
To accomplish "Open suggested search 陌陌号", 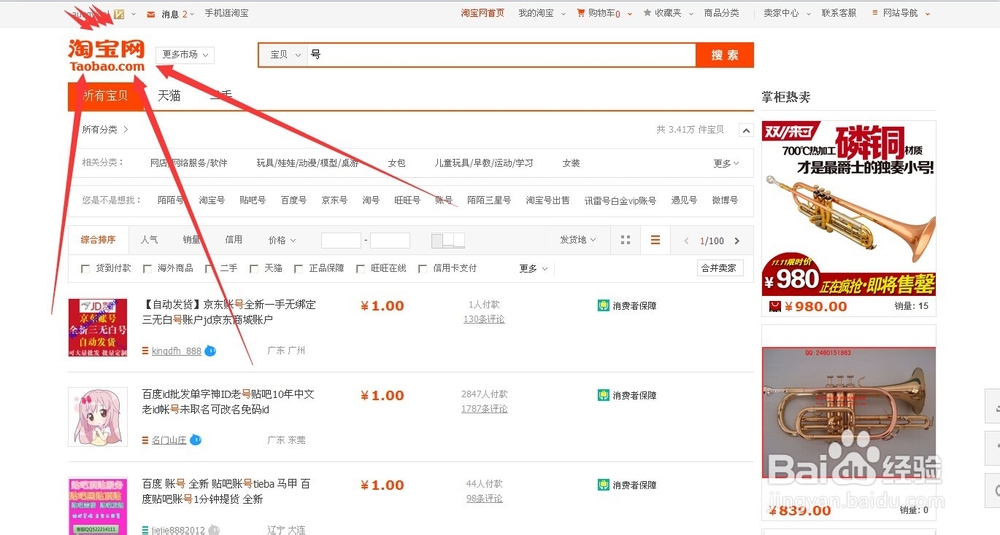I will [x=170, y=200].
